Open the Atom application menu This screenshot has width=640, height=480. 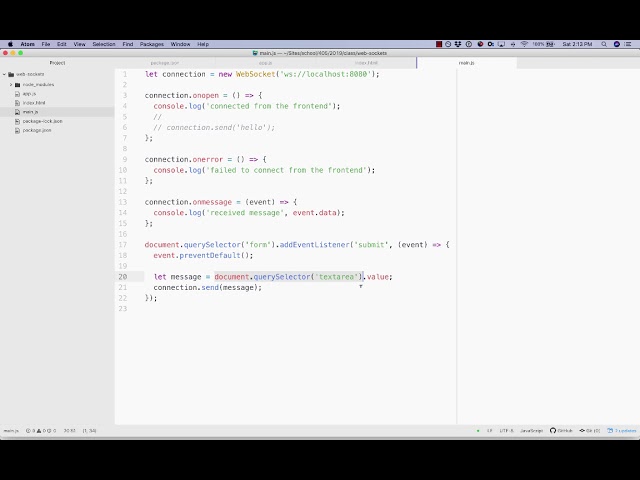[x=28, y=44]
